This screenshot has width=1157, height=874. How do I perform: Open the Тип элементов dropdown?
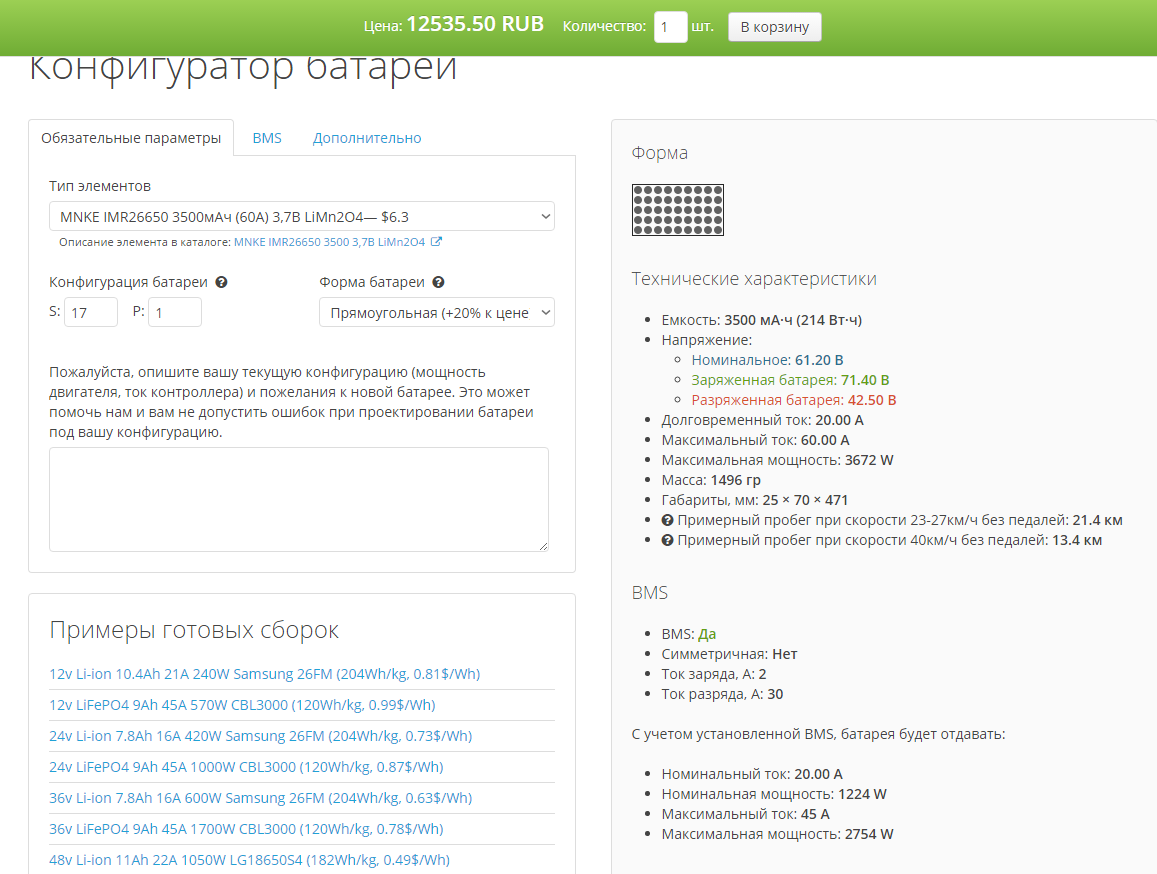(x=301, y=216)
